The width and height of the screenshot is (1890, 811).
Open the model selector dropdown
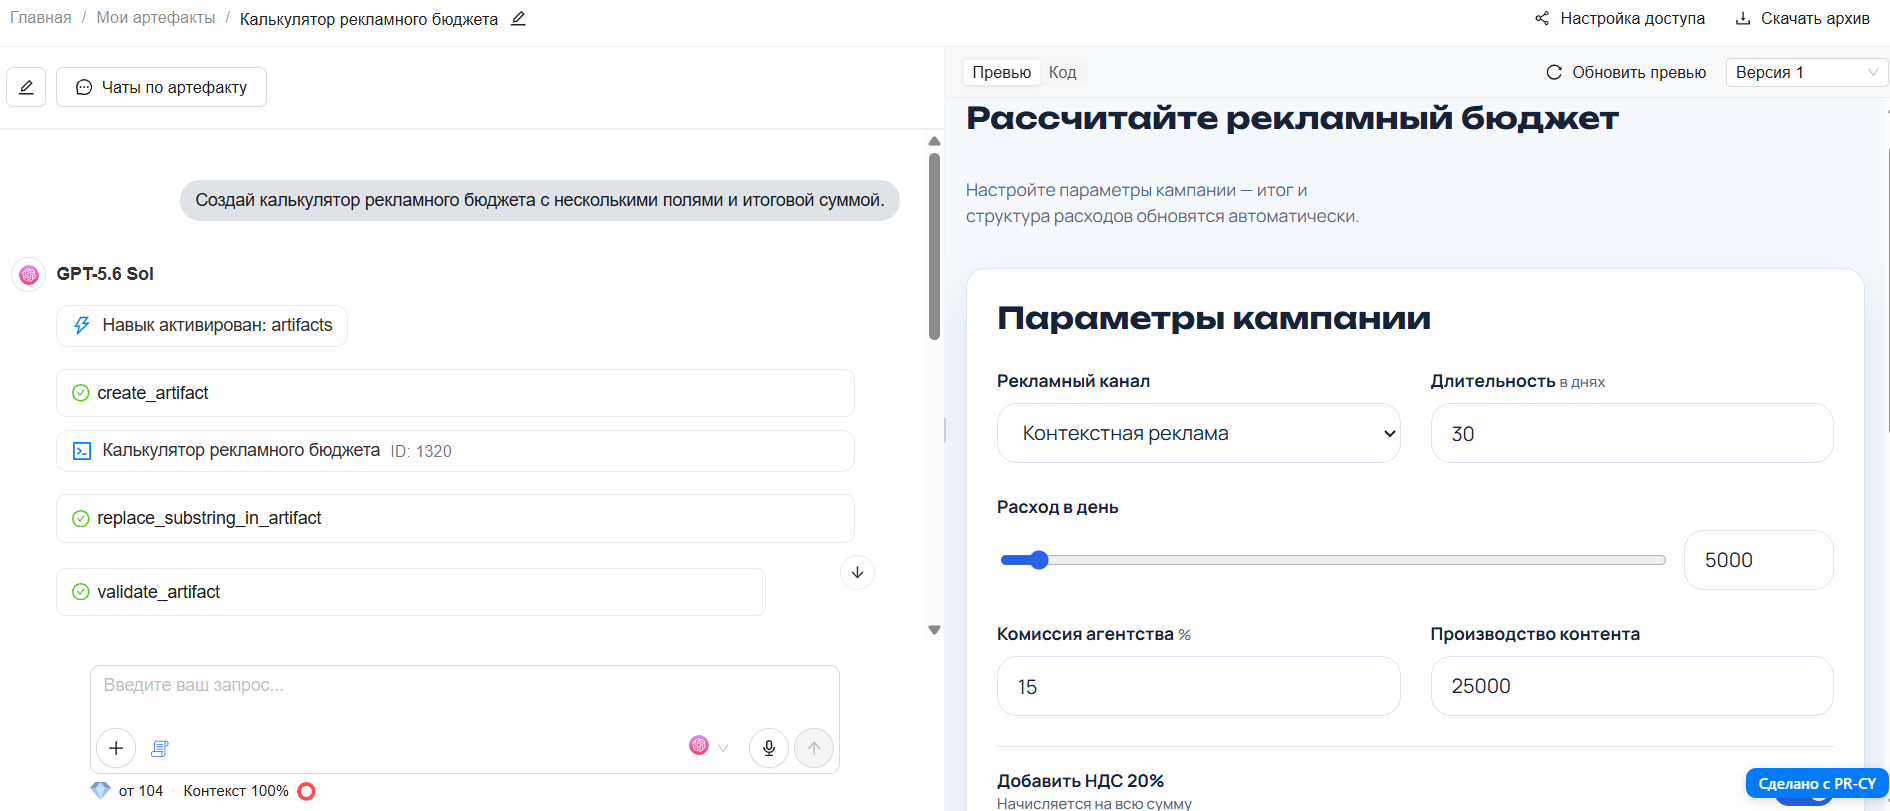point(709,746)
